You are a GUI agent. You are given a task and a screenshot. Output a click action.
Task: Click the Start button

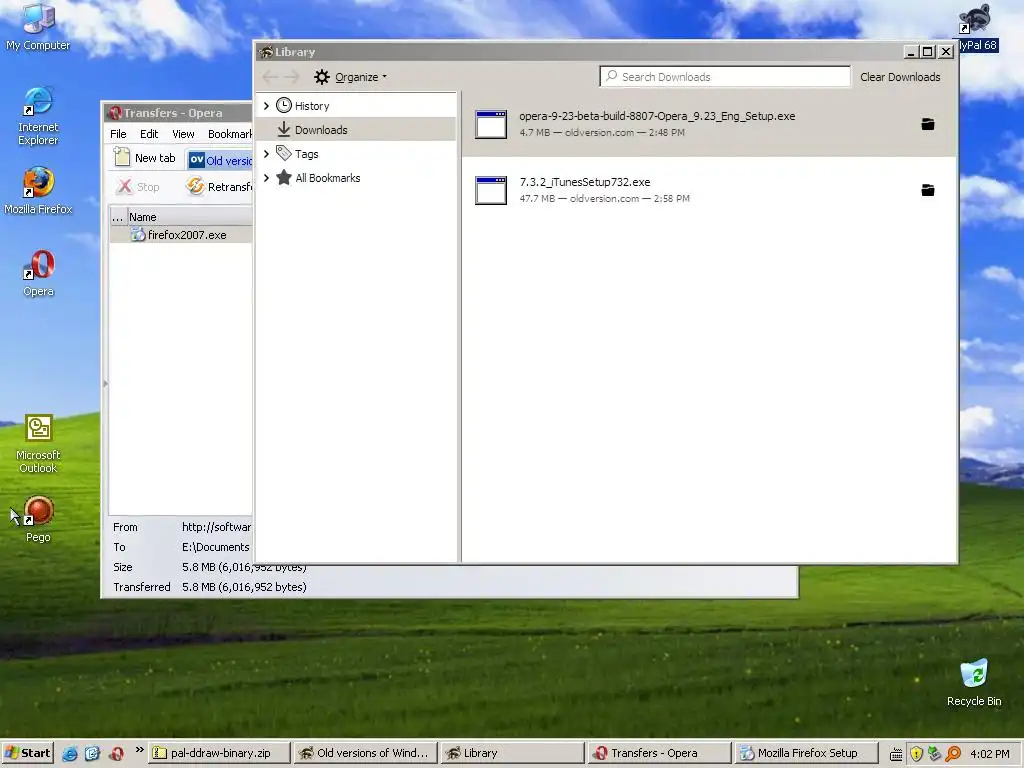[27, 754]
